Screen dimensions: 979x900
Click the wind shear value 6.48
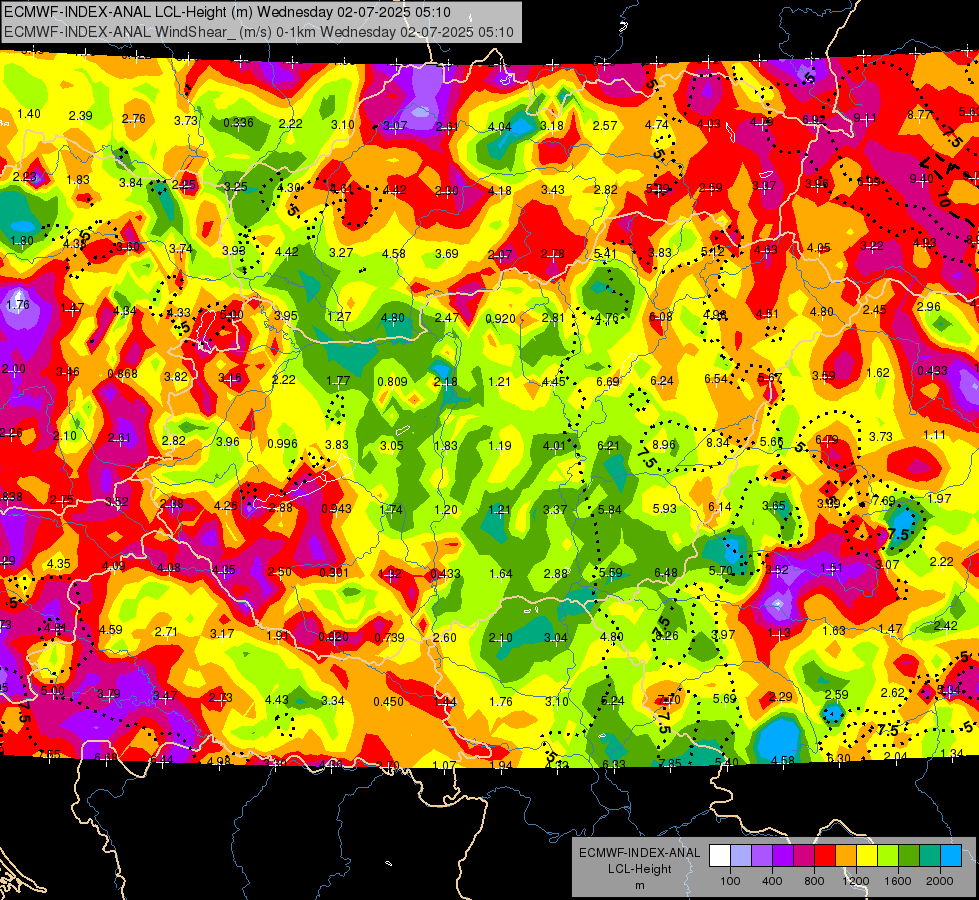click(x=666, y=573)
